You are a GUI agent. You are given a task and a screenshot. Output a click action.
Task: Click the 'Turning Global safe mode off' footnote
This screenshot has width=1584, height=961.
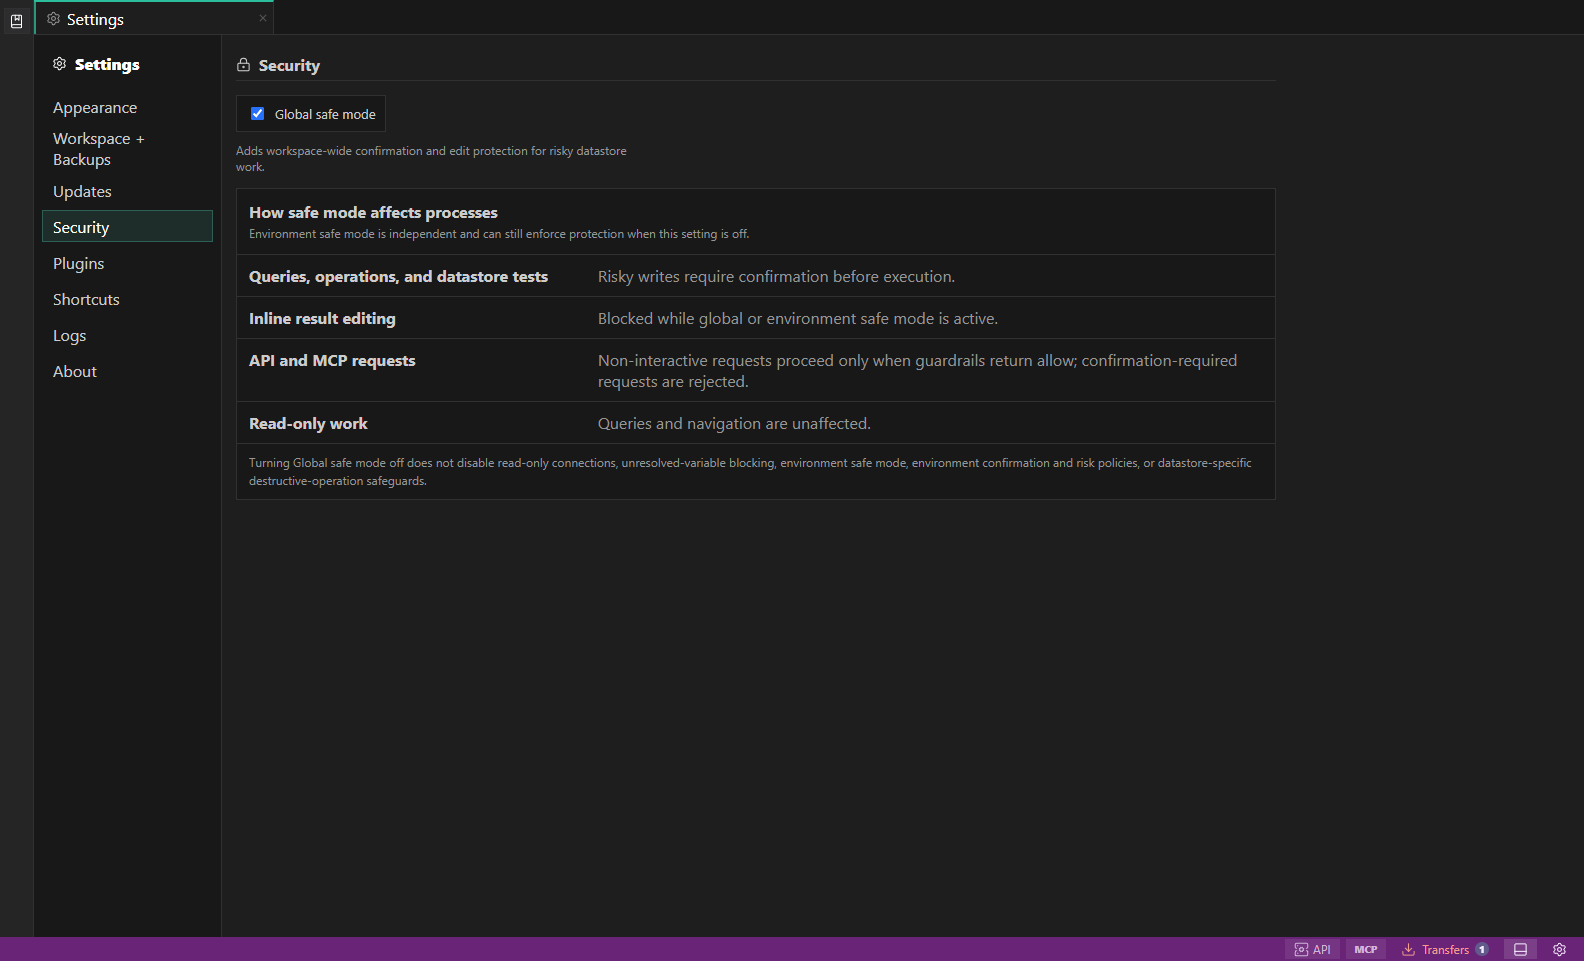750,472
